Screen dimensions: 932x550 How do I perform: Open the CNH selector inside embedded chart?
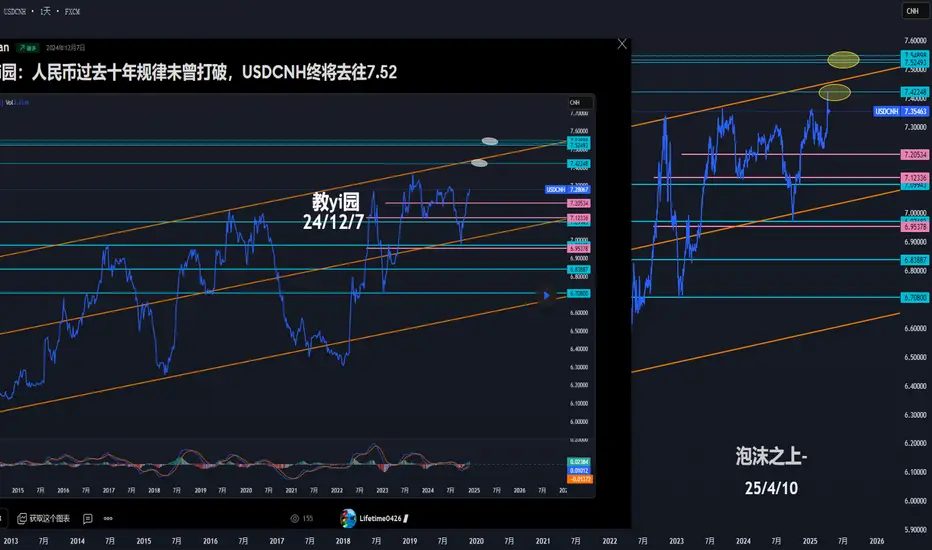575,102
